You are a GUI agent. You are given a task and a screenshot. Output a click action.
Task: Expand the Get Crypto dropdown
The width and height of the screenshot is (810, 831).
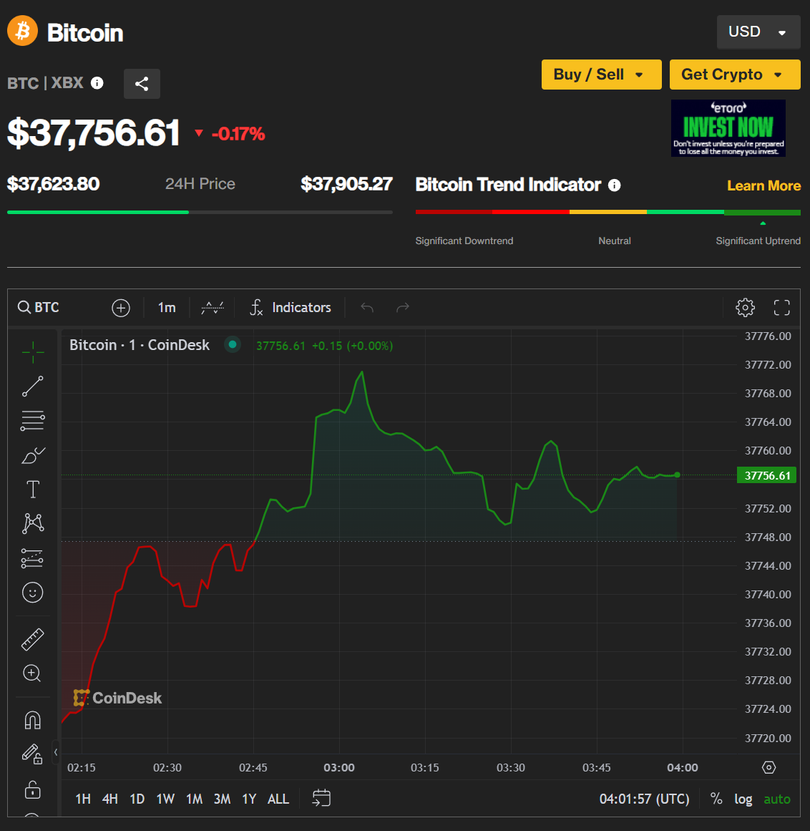coord(734,74)
